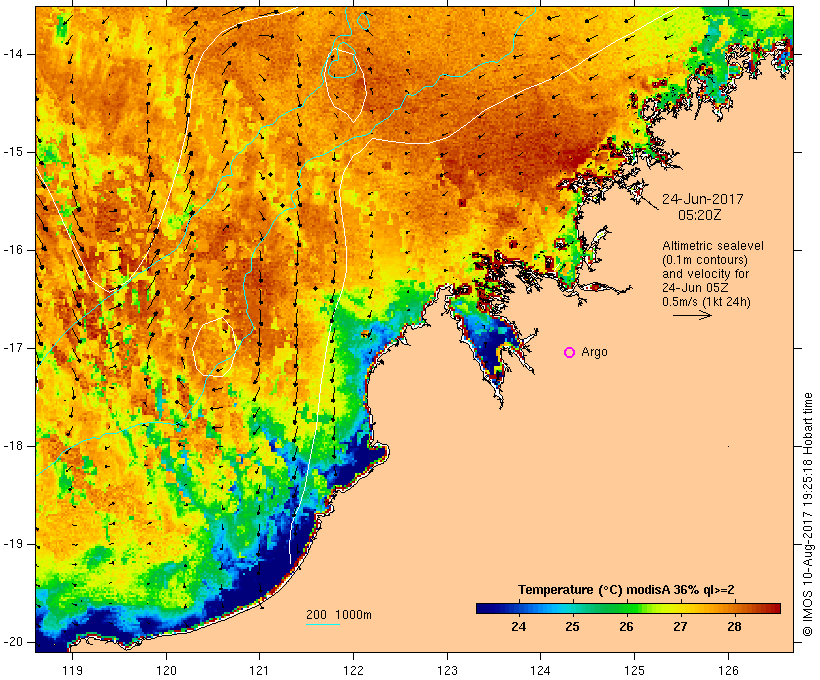The image size is (820, 680).
Task: Click longitude label '123'
Action: click(447, 671)
